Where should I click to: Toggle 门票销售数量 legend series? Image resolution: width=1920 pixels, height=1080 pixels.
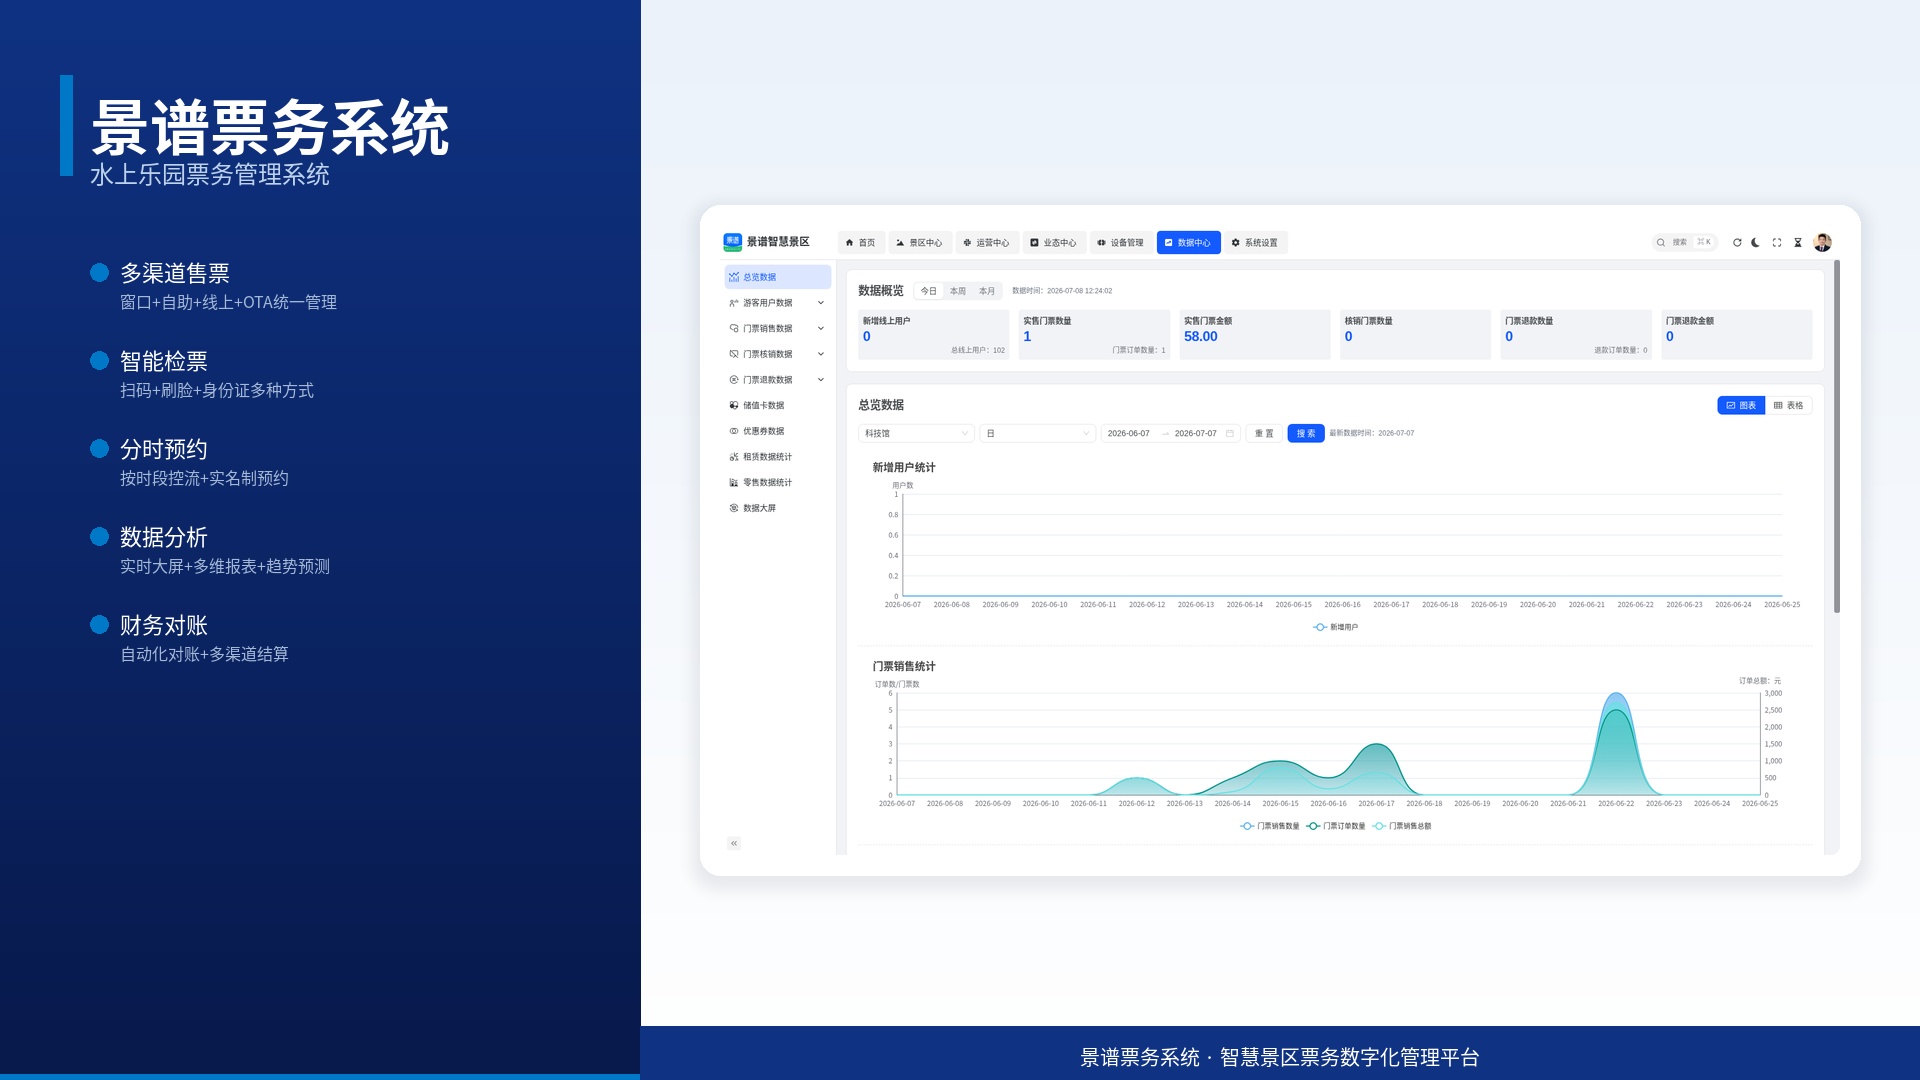pos(1270,827)
